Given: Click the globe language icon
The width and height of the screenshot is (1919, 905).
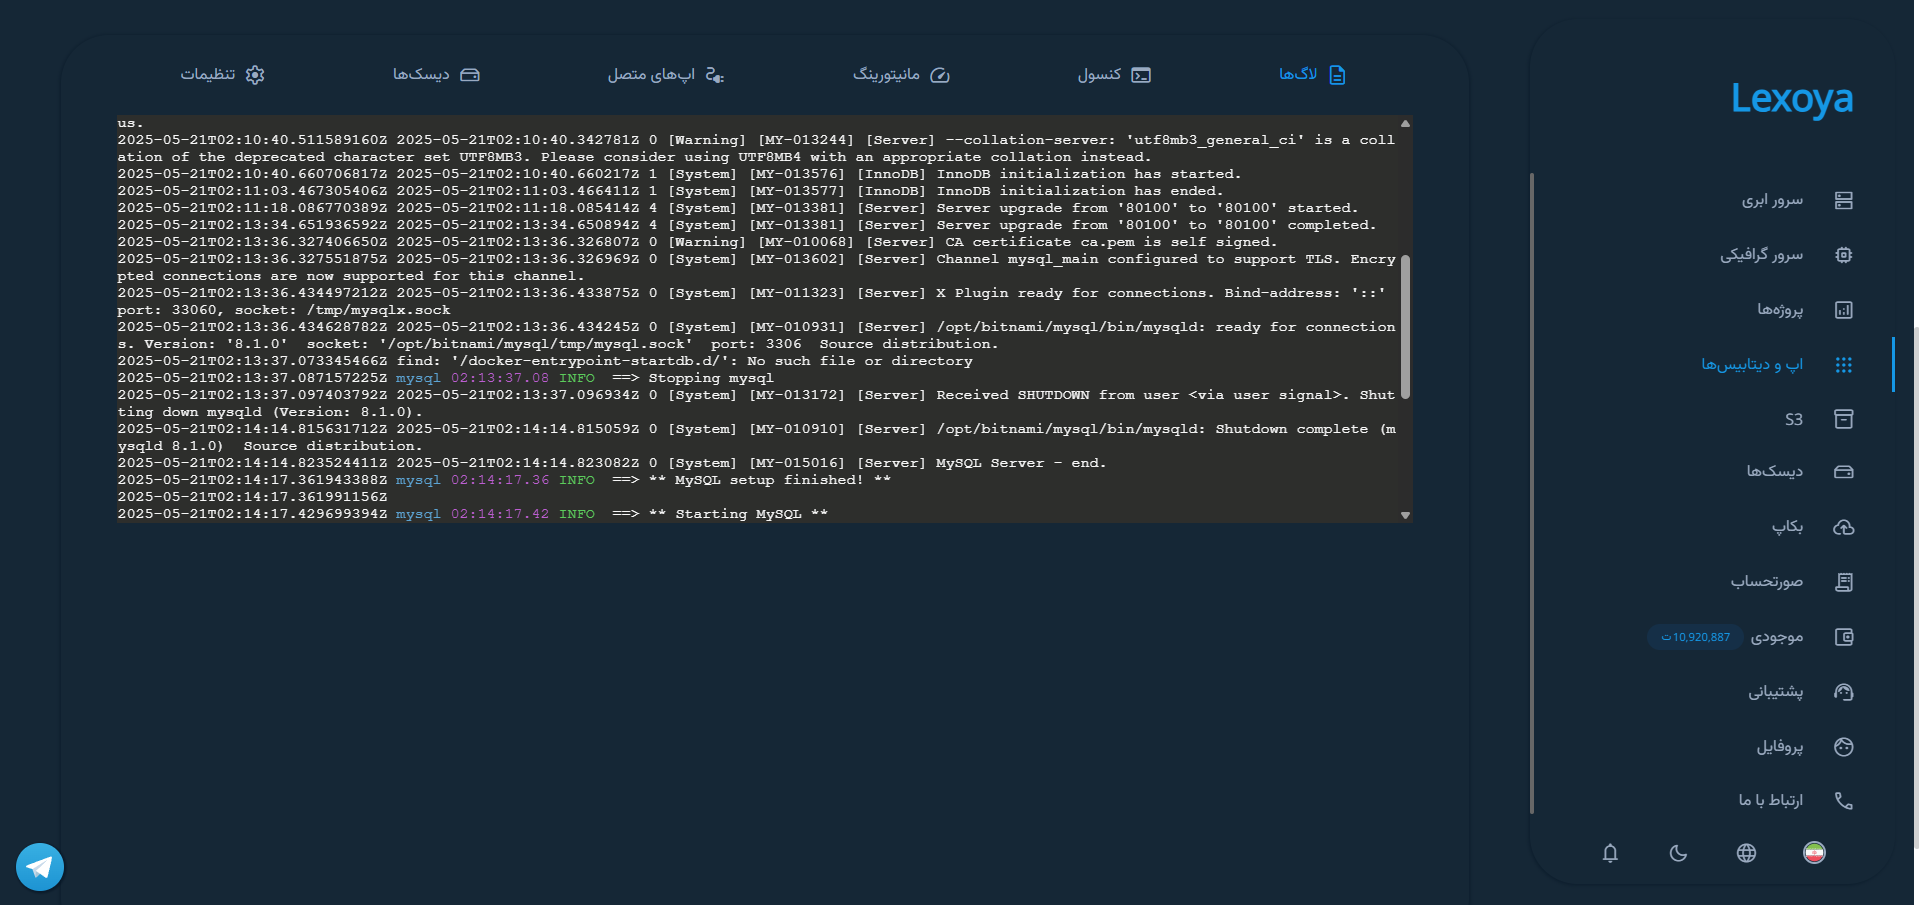Looking at the screenshot, I should (1746, 853).
